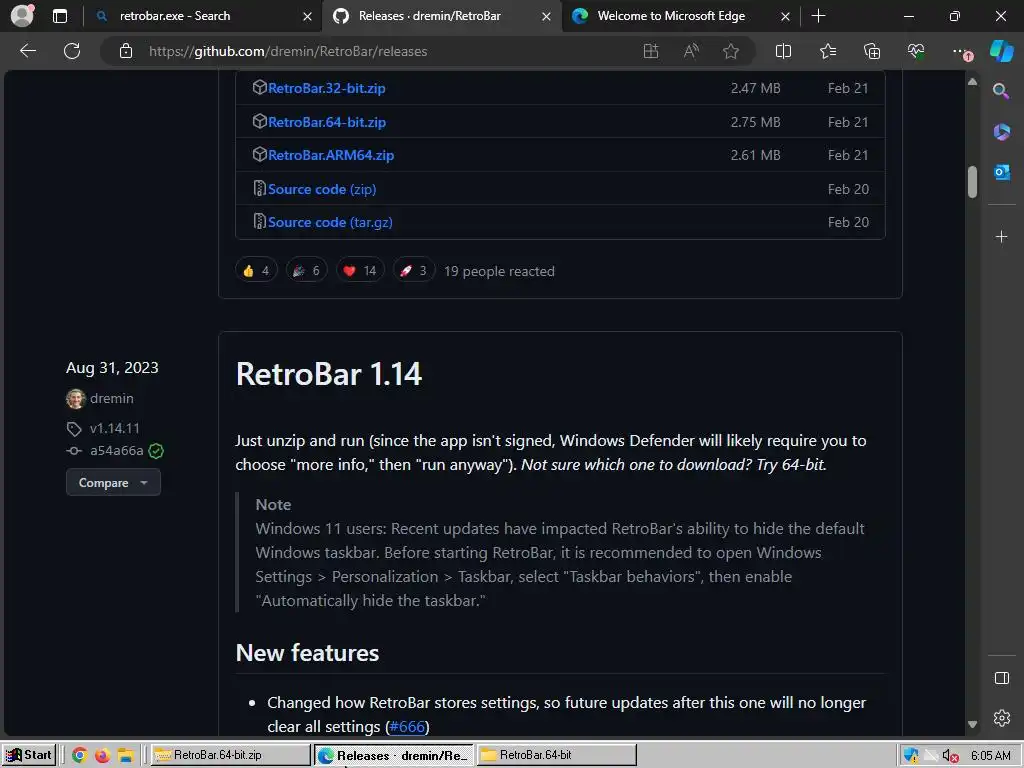Click the scrollbar down arrow
This screenshot has width=1024, height=768.
tap(972, 724)
